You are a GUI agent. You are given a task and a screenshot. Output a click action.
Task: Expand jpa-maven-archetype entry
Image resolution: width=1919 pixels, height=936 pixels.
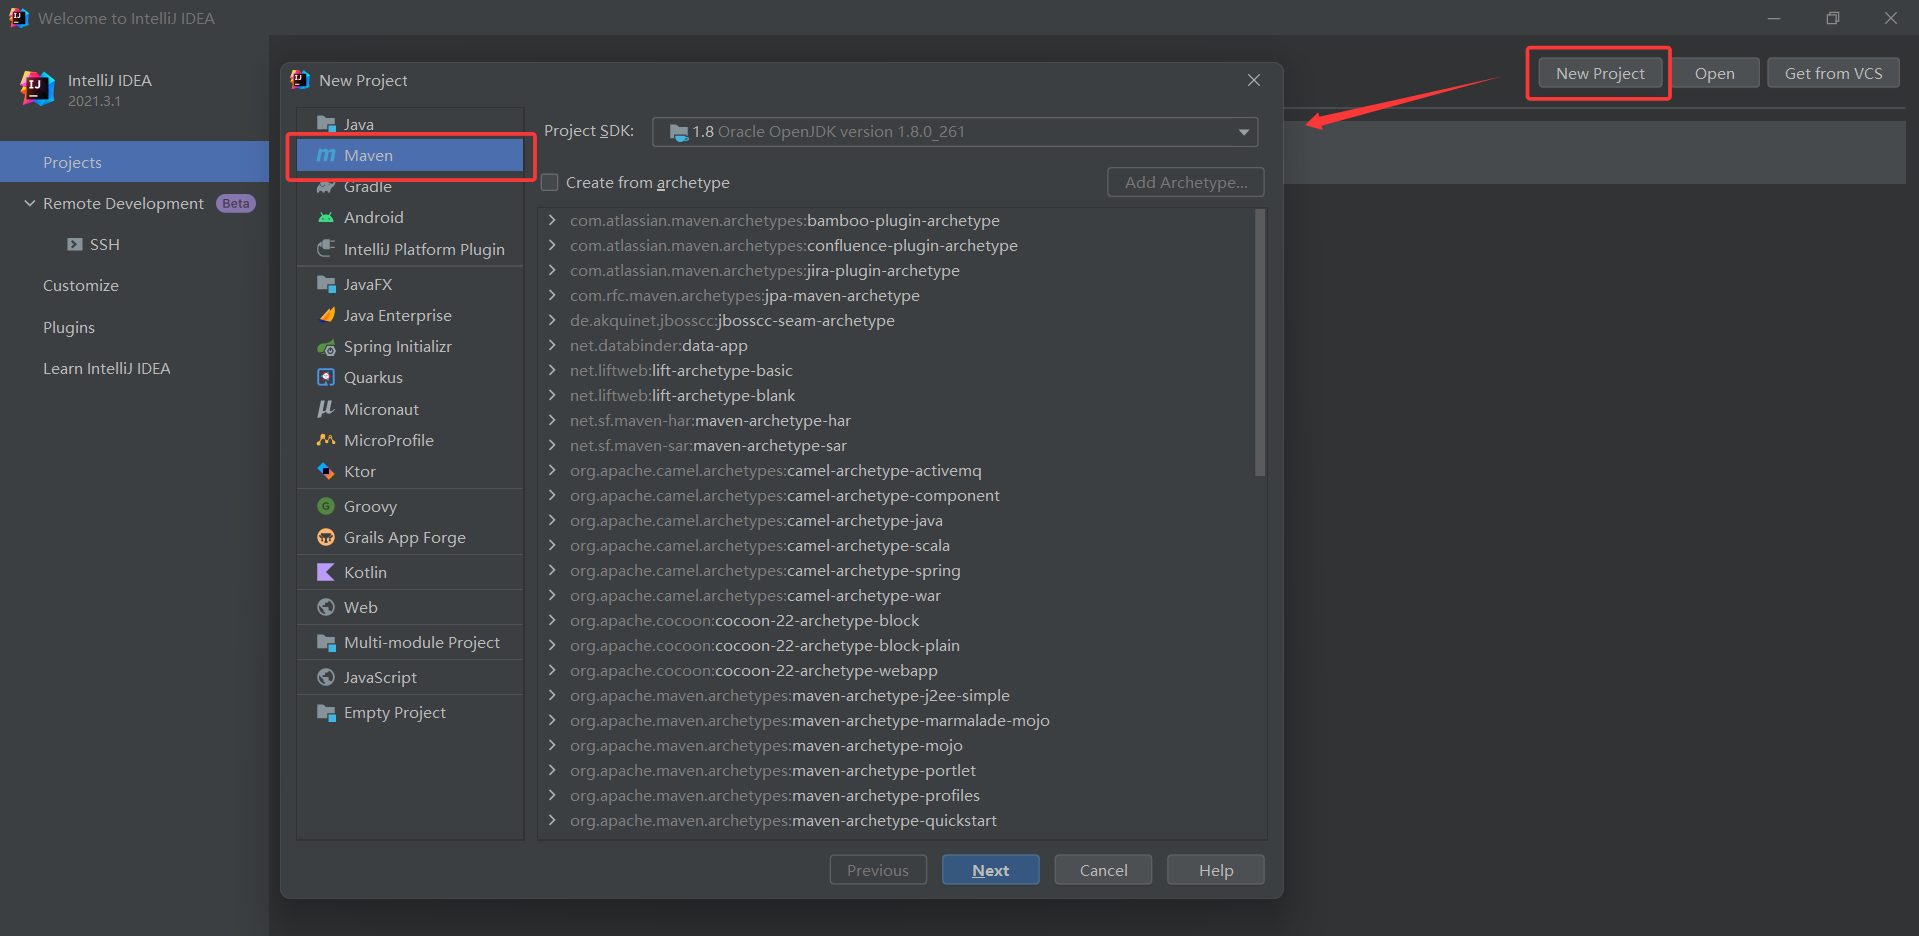pyautogui.click(x=552, y=295)
